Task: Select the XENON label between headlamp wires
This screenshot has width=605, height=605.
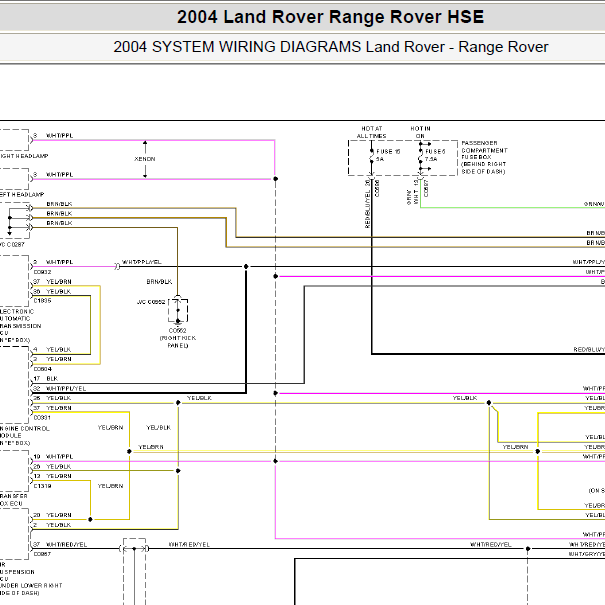Action: click(x=145, y=159)
